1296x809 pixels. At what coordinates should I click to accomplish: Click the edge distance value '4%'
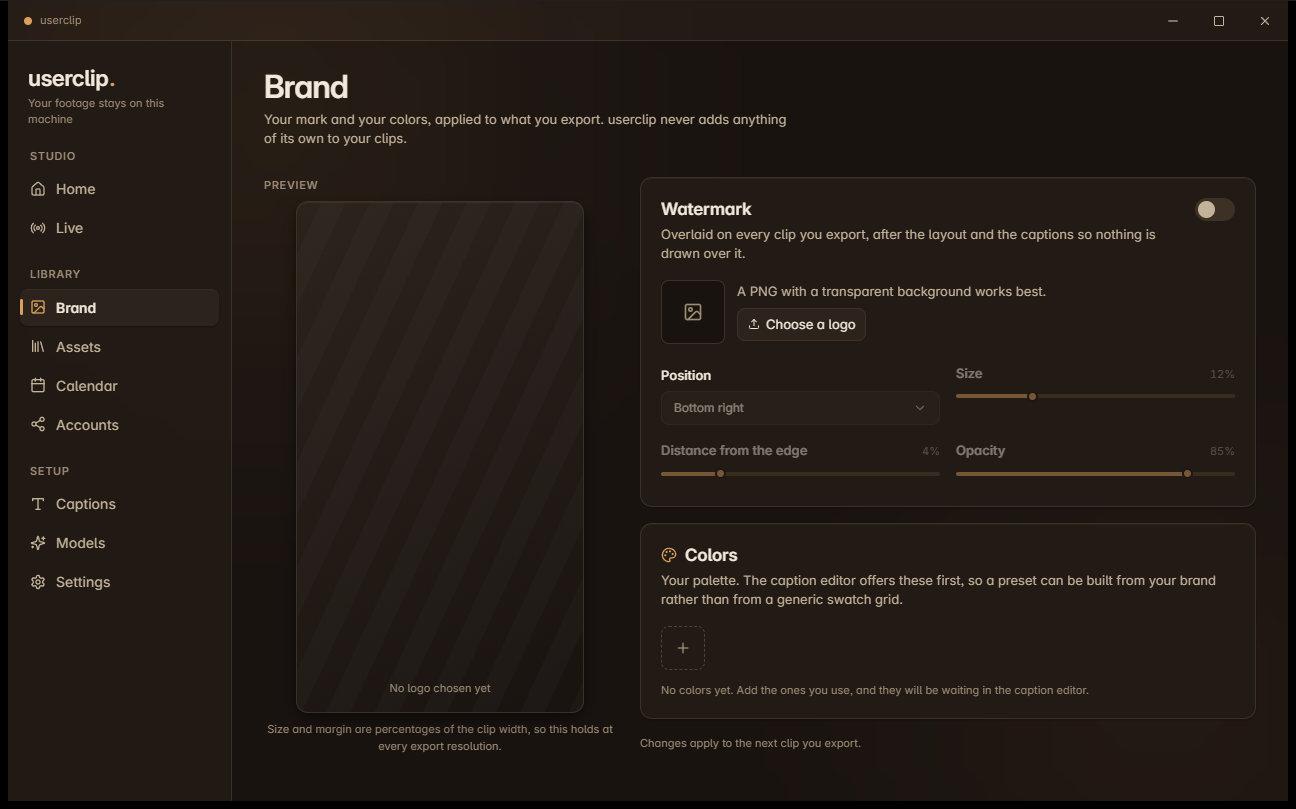pyautogui.click(x=931, y=451)
